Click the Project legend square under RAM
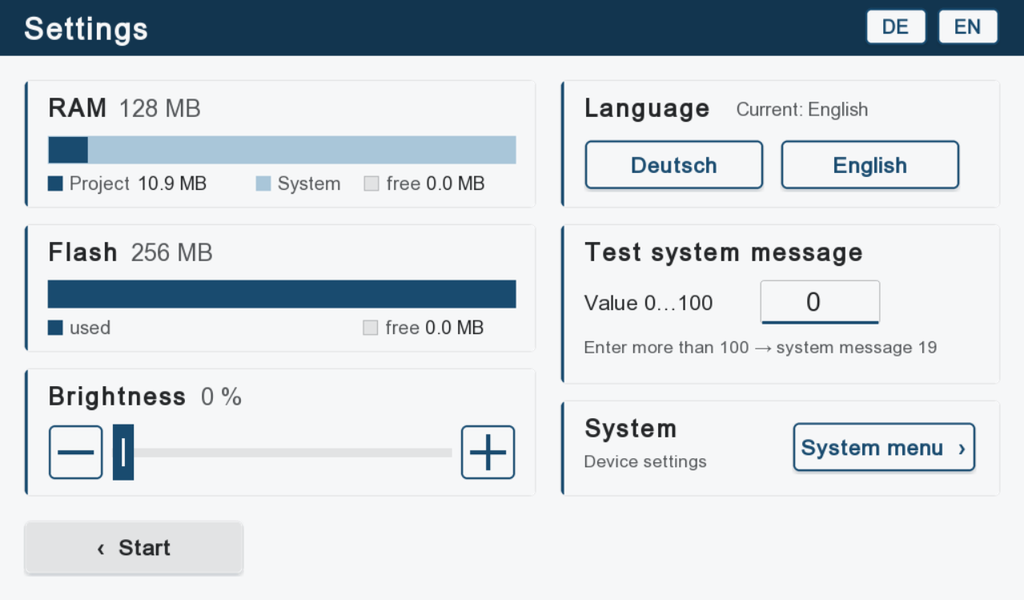This screenshot has height=600, width=1024. pyautogui.click(x=56, y=183)
